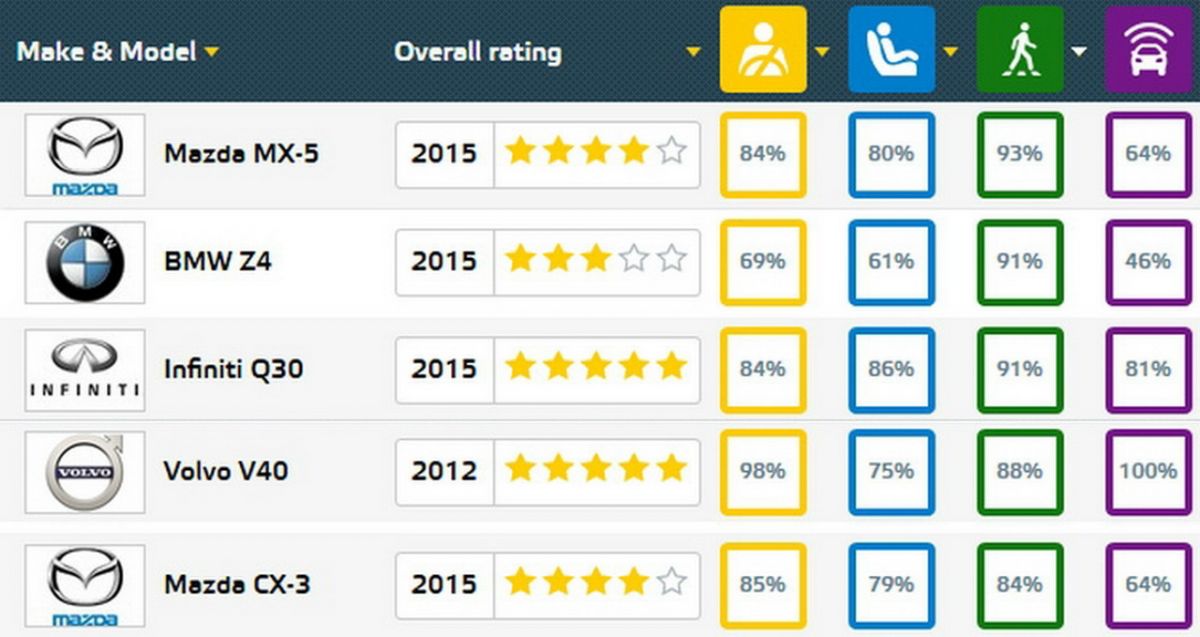Open the Infiniti Q30 result

(x=234, y=369)
